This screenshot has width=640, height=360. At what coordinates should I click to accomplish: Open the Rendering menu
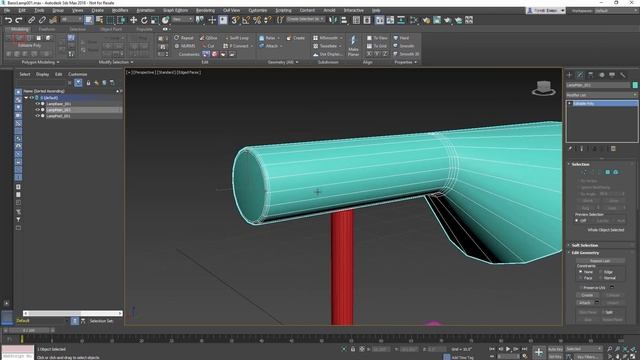(x=205, y=10)
